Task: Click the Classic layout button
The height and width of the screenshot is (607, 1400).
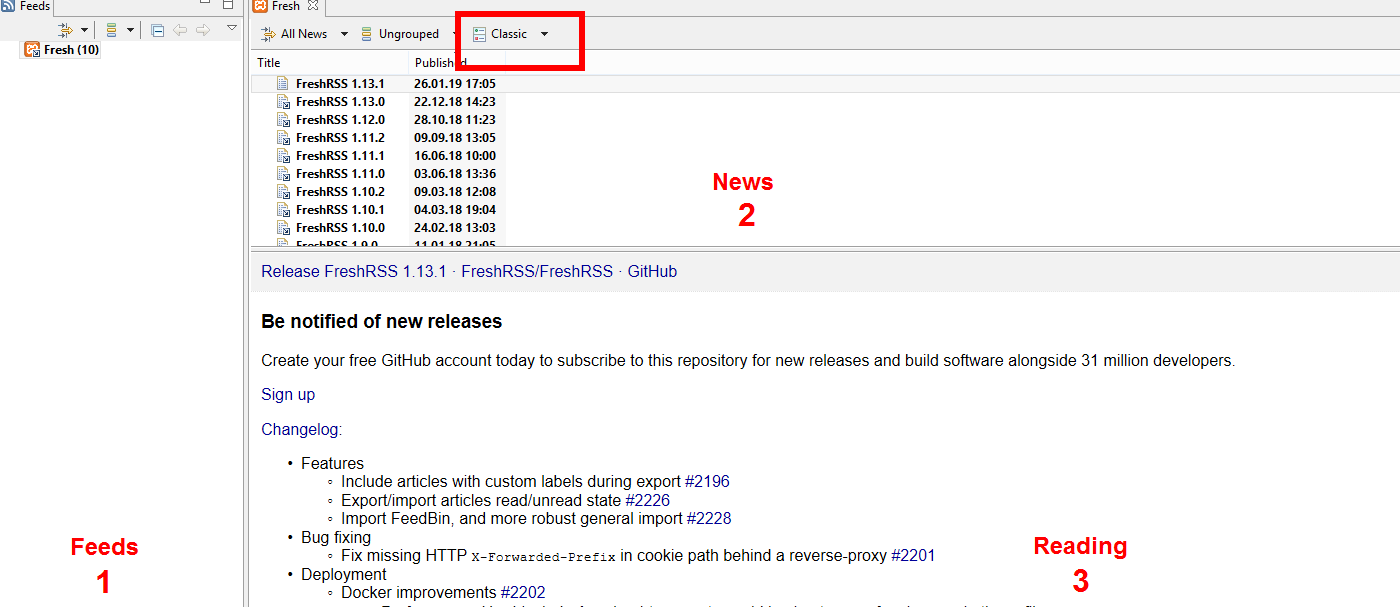Action: coord(500,34)
